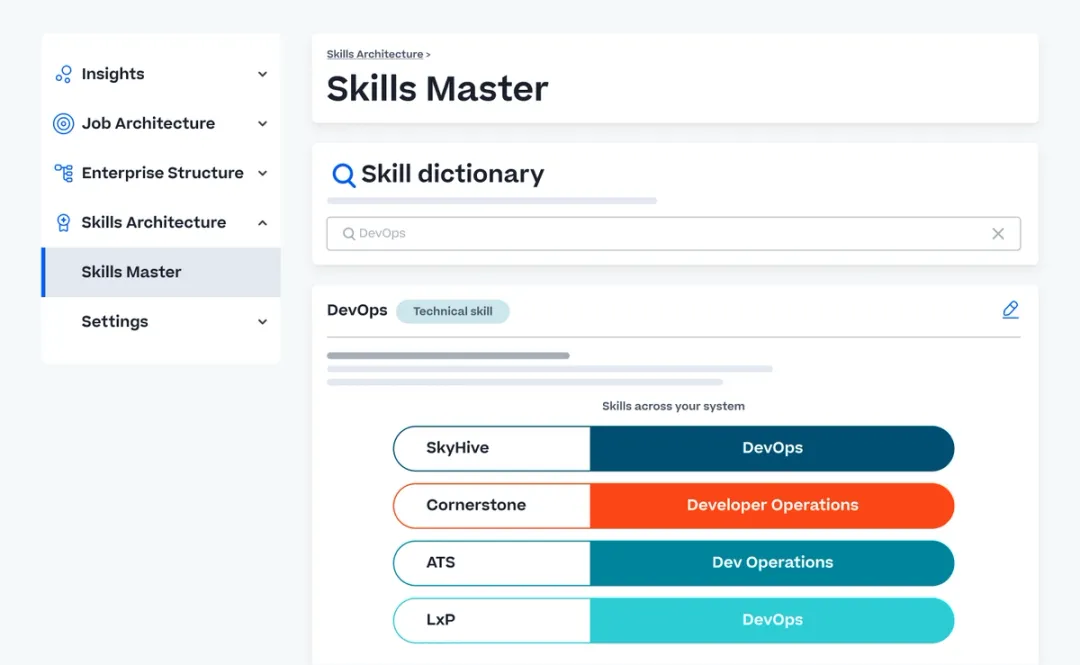Viewport: 1080px width, 665px height.
Task: Click the 'Skills across your system' caption
Action: [x=673, y=406]
